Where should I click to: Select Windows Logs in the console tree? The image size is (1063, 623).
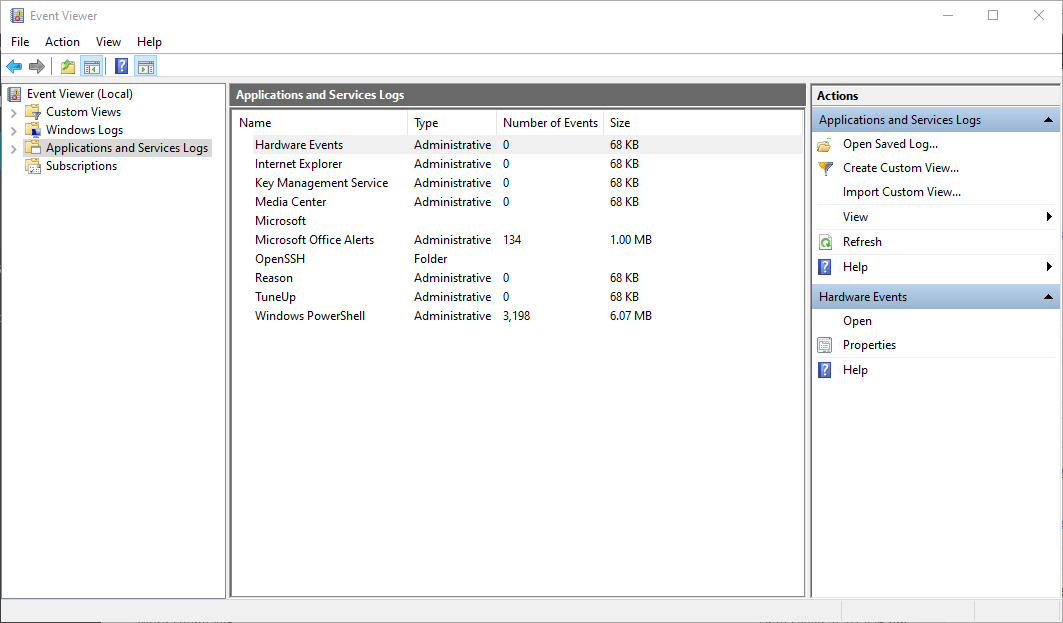tap(85, 130)
